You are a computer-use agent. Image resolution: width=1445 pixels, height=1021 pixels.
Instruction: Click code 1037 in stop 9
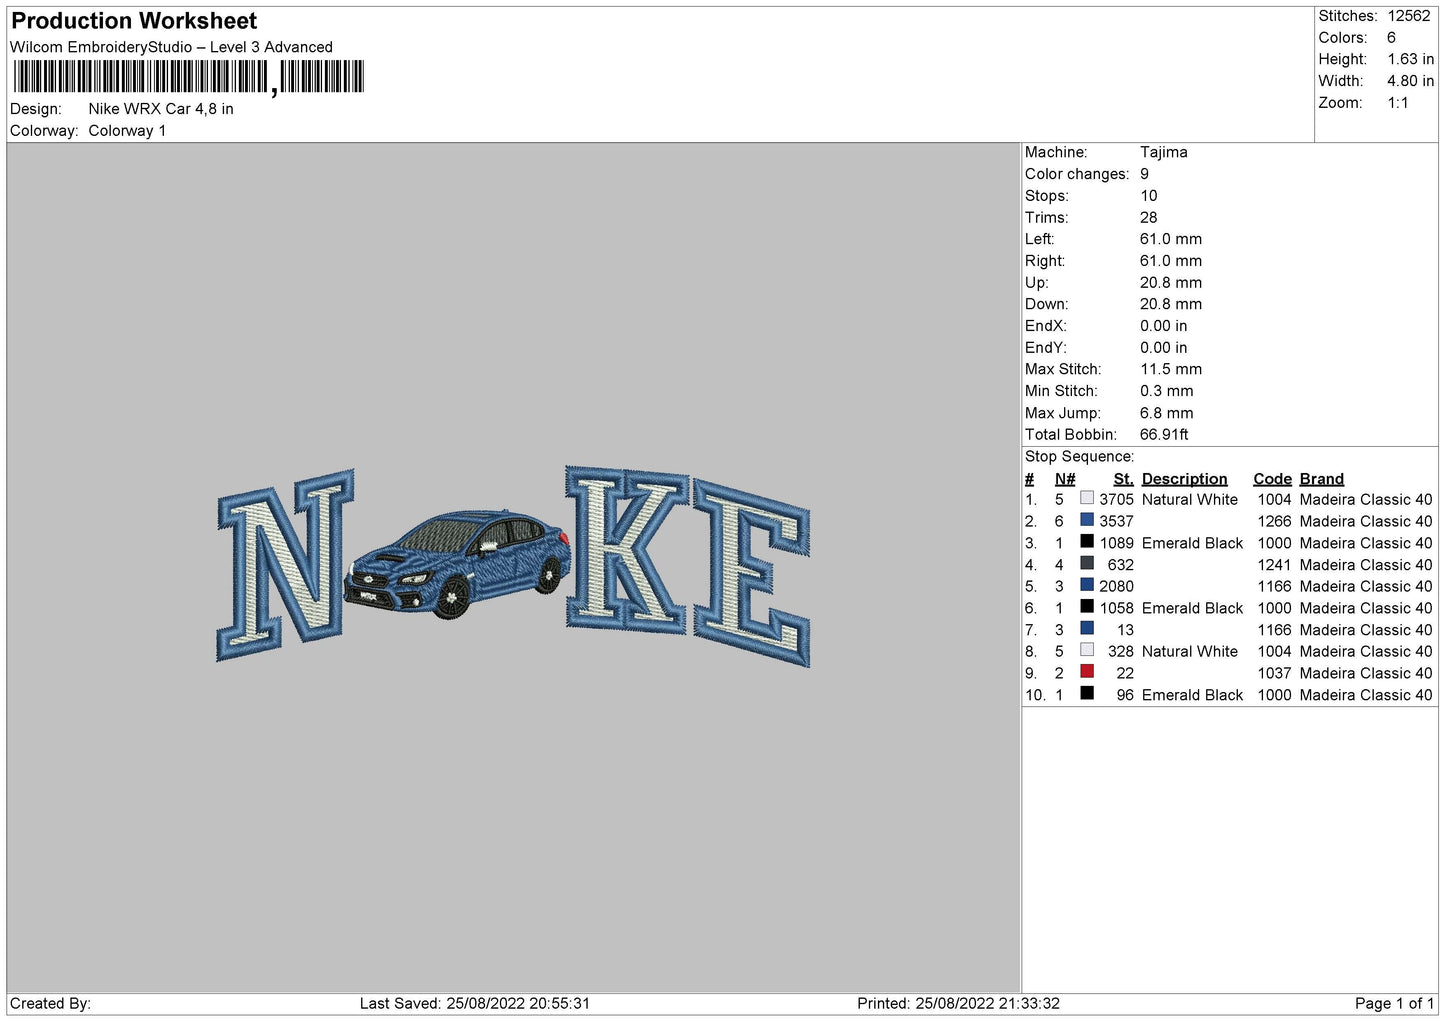pos(1274,674)
